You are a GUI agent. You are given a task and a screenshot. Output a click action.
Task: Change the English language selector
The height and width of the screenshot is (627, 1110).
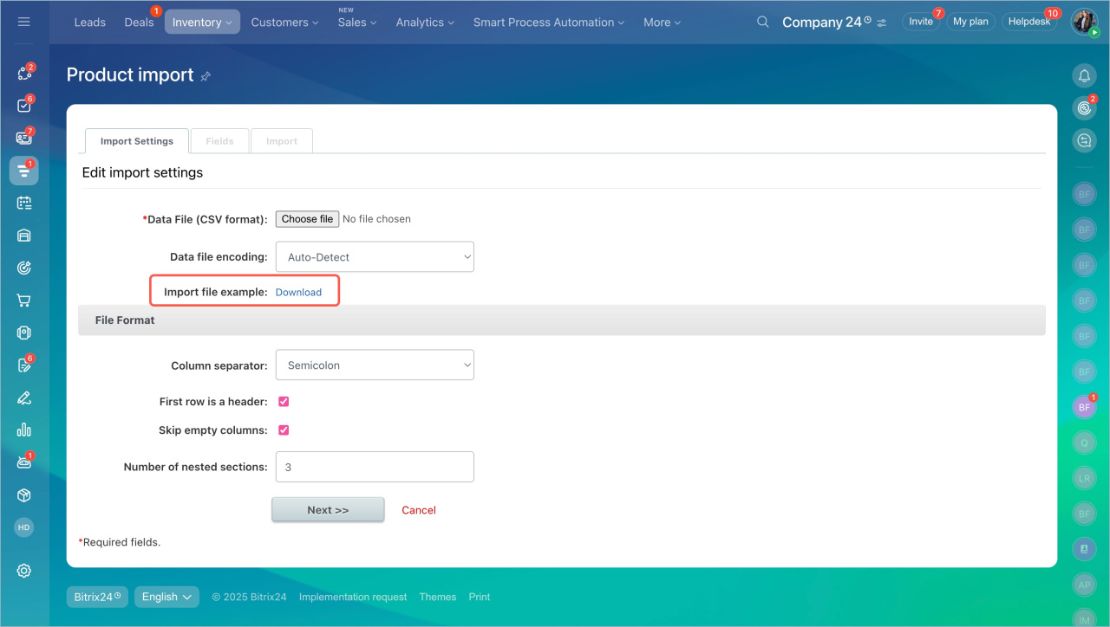tap(166, 597)
